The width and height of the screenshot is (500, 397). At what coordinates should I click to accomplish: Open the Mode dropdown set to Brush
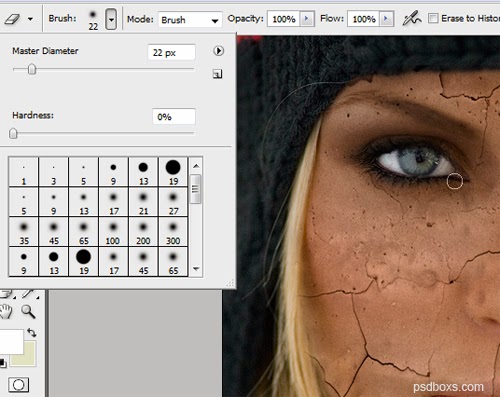(190, 20)
